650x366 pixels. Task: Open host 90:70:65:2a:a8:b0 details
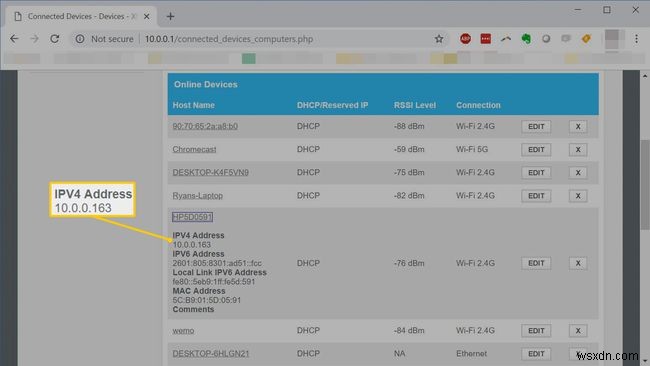tap(205, 126)
